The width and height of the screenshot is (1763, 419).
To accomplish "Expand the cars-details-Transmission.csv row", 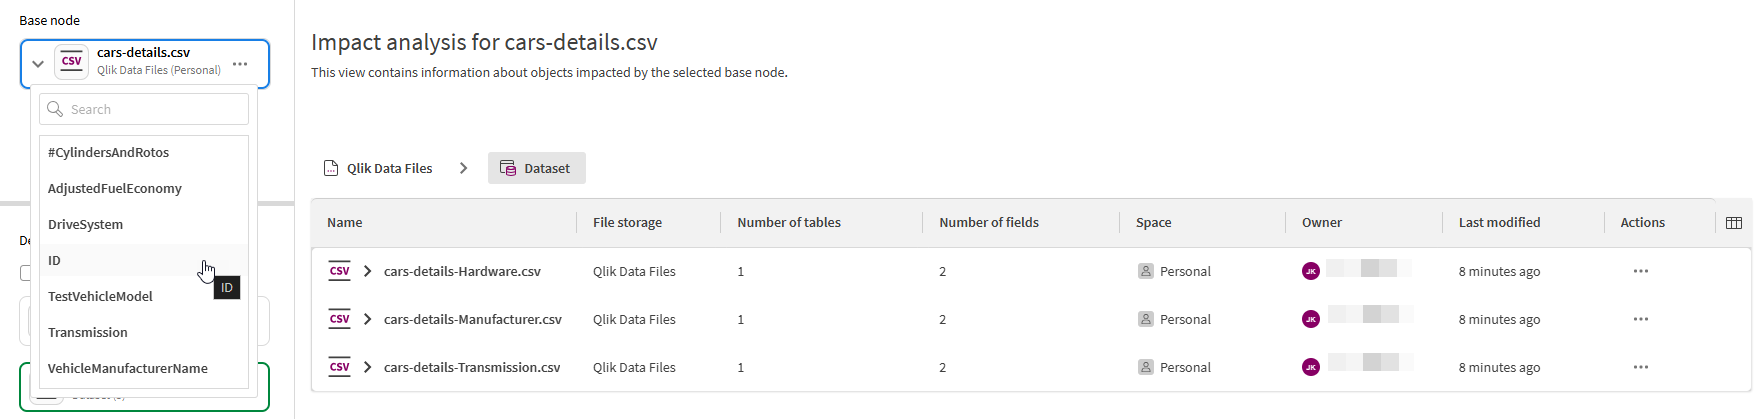I will point(368,367).
